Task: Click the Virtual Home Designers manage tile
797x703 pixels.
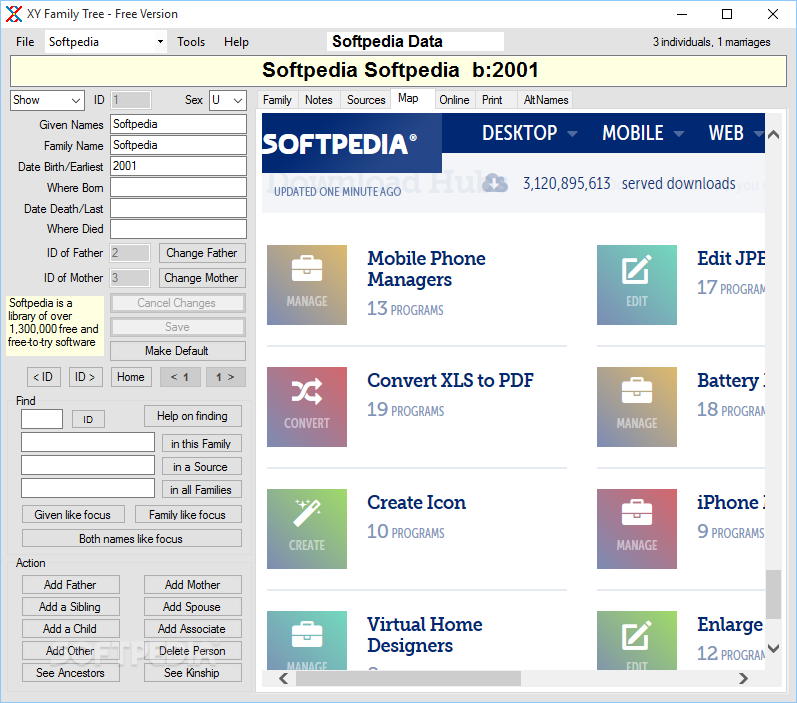Action: click(306, 640)
